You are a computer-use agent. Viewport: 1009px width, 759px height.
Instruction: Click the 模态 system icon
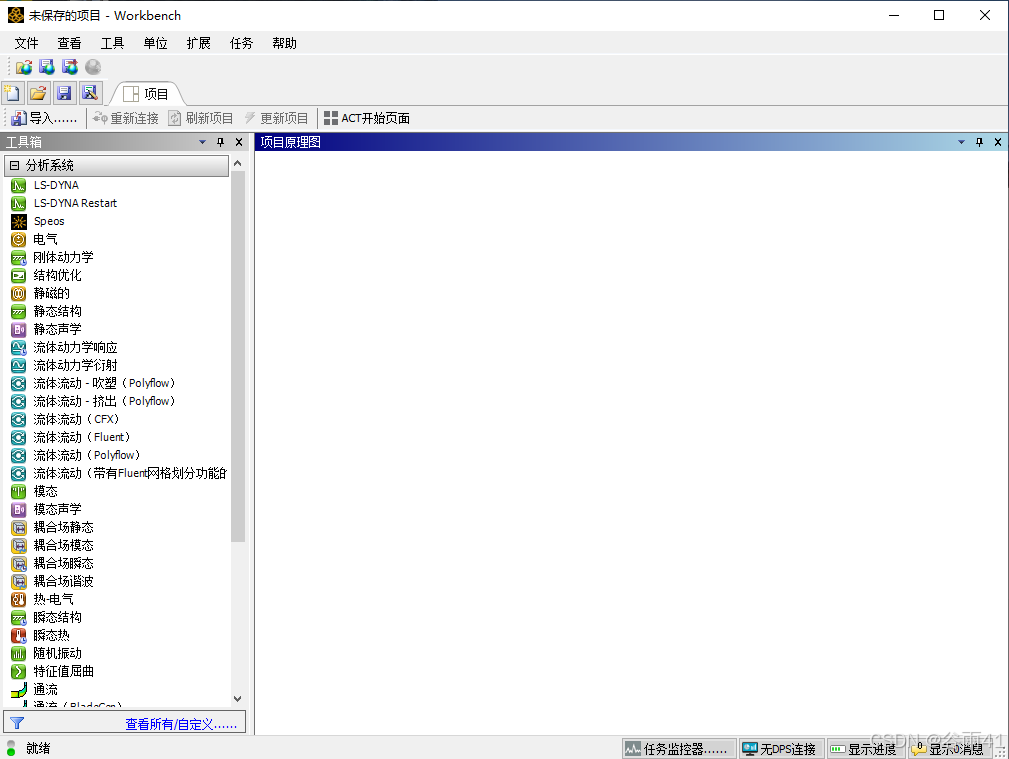[x=19, y=492]
